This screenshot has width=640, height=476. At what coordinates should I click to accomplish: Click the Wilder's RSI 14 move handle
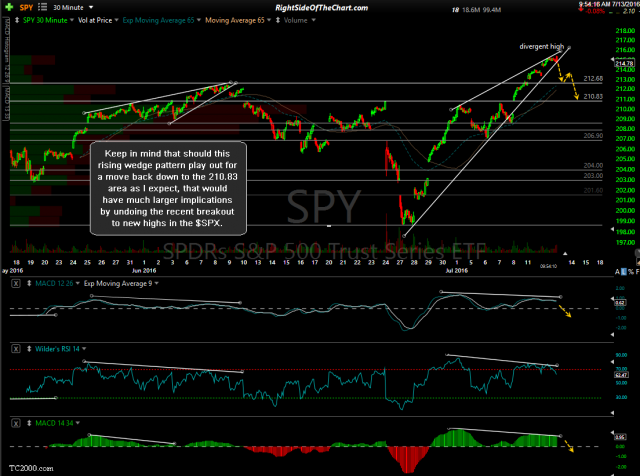pyautogui.click(x=29, y=349)
